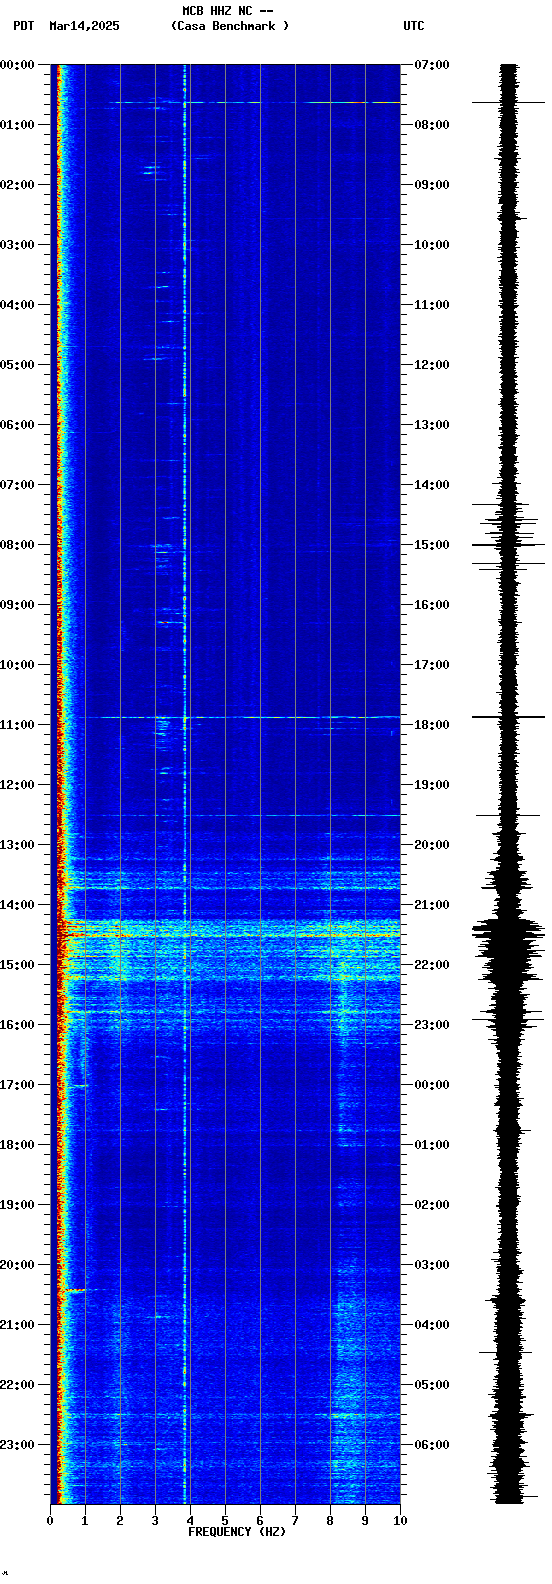Click the 21:00 UTC time label

pyautogui.click(x=432, y=905)
